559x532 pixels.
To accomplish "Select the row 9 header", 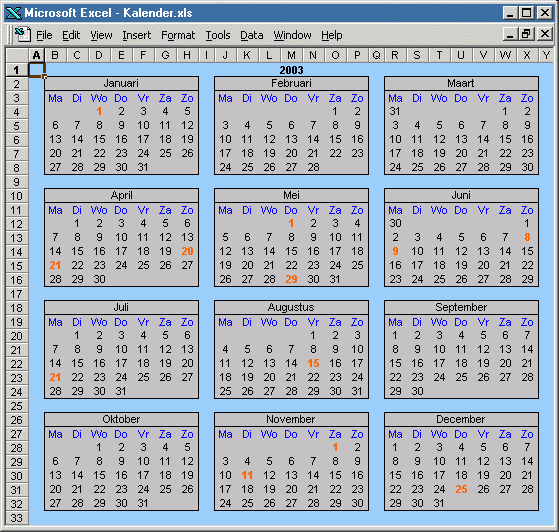I will (x=17, y=182).
